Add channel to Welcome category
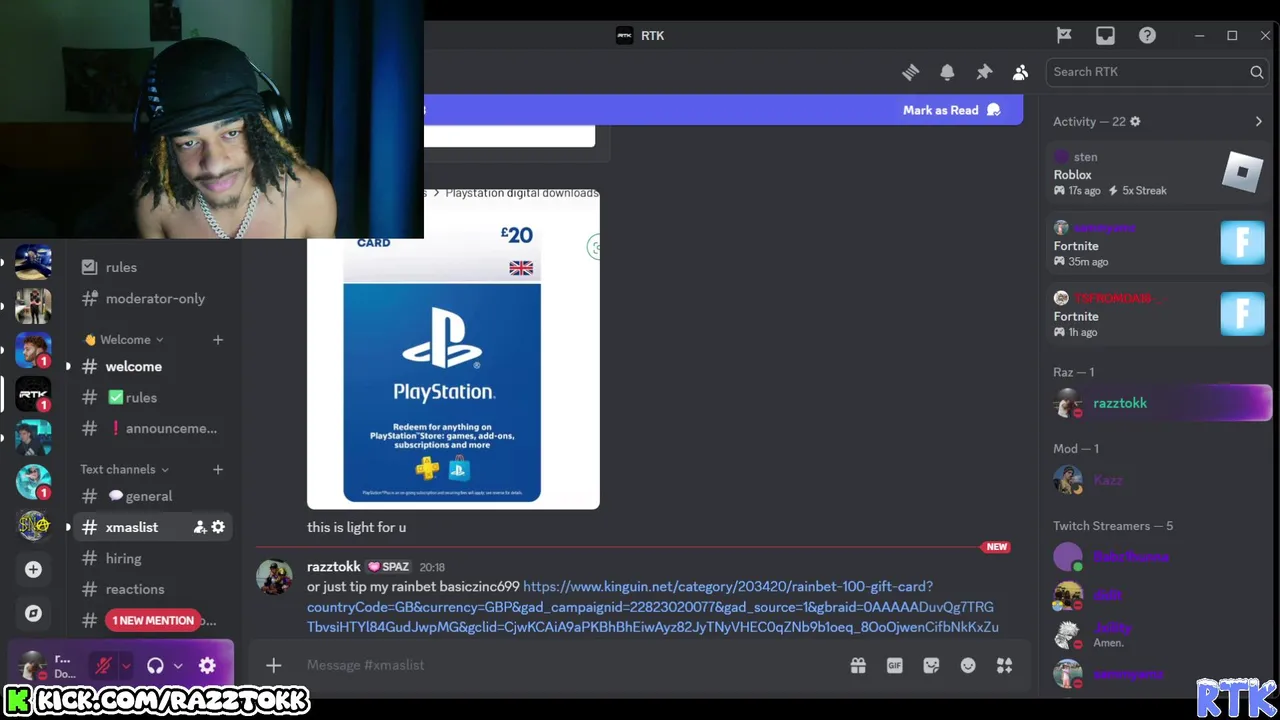 (217, 340)
